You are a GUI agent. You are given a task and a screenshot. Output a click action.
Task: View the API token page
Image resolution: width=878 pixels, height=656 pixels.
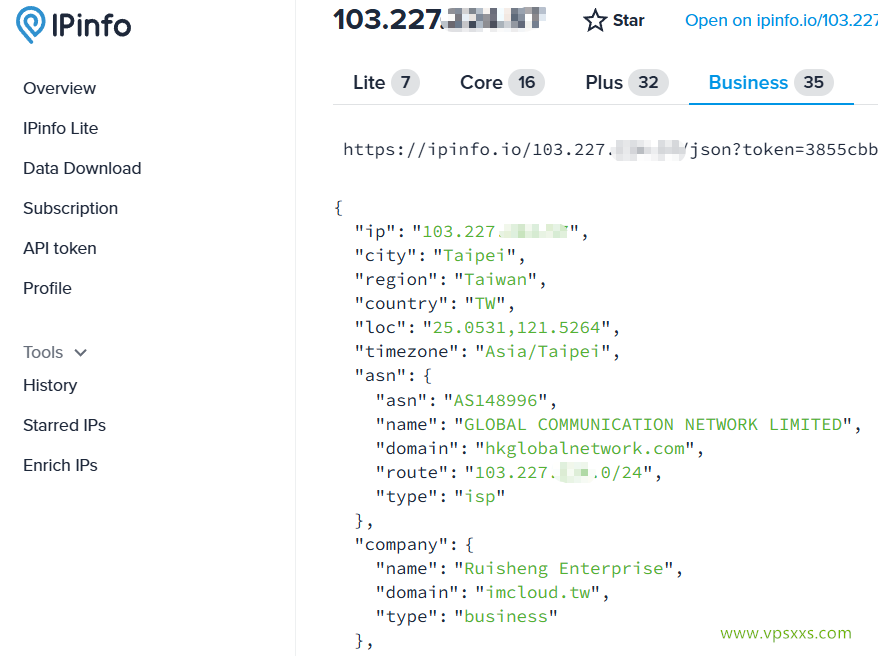coord(60,248)
